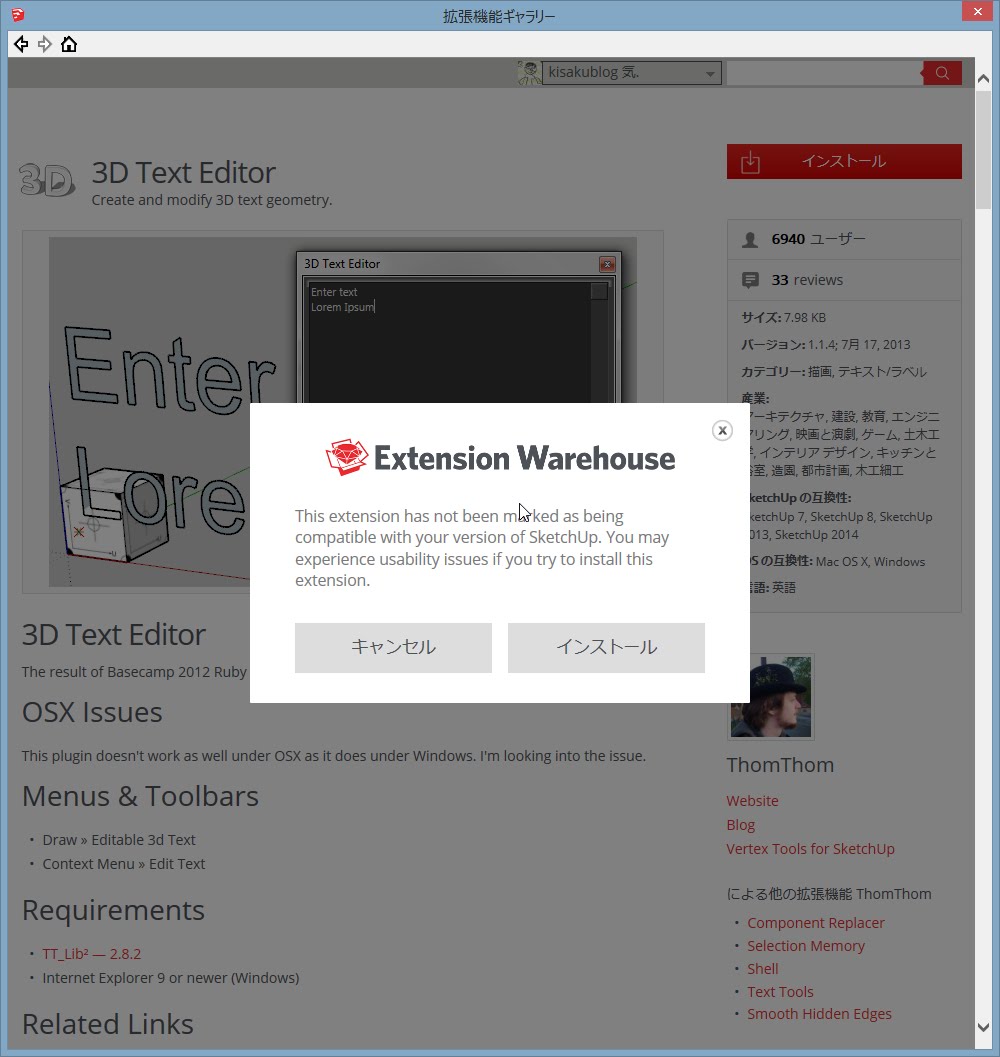Image resolution: width=1000 pixels, height=1057 pixels.
Task: Click 'Context Menu » Edit Text' item
Action: tap(123, 864)
